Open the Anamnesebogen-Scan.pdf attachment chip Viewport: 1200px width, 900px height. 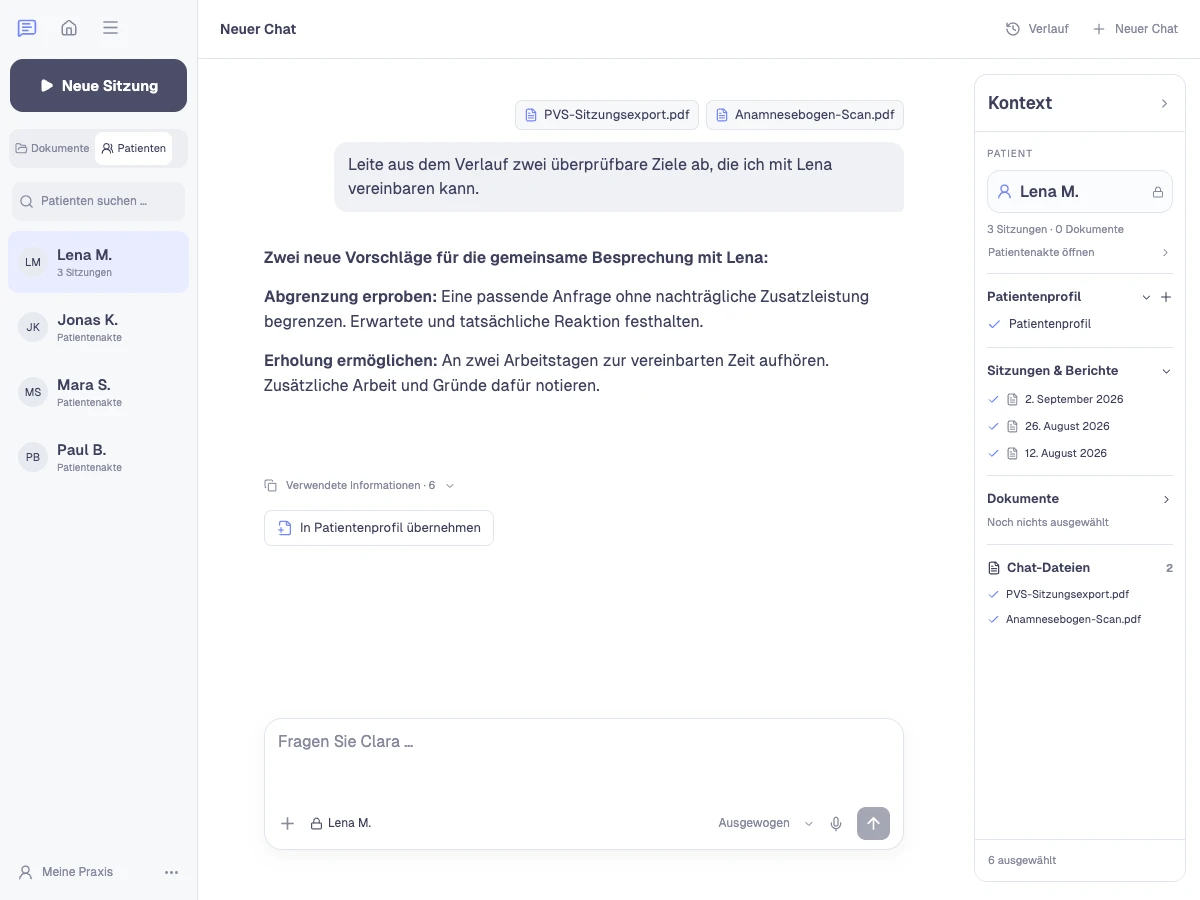805,115
